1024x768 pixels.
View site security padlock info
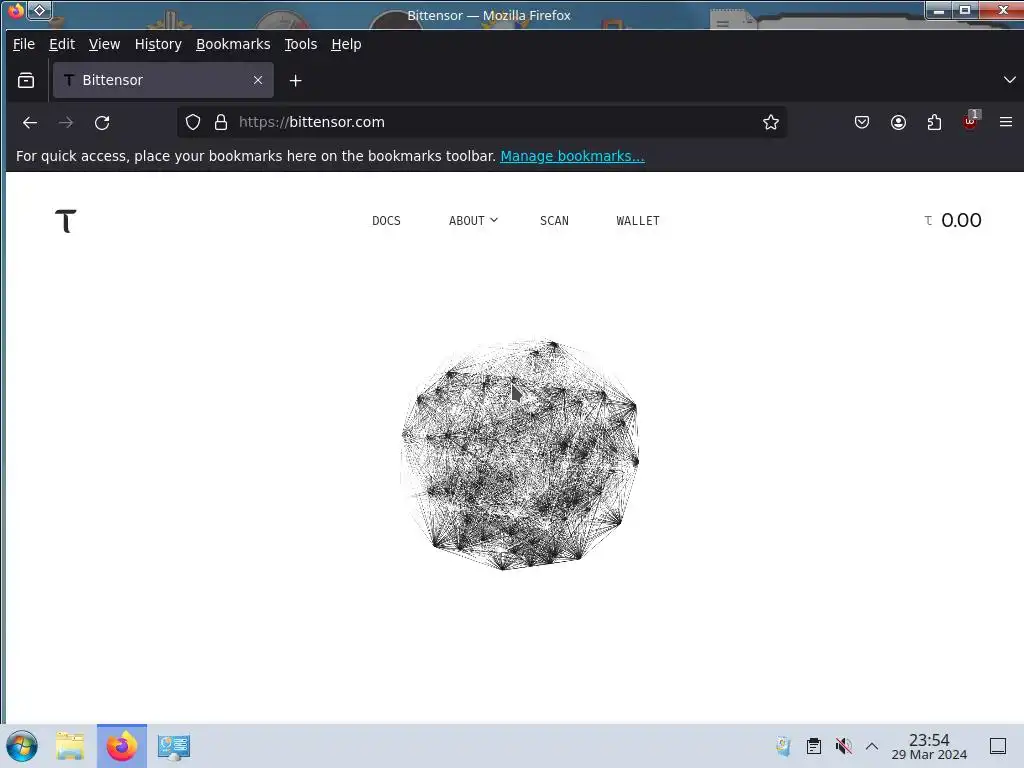221,122
